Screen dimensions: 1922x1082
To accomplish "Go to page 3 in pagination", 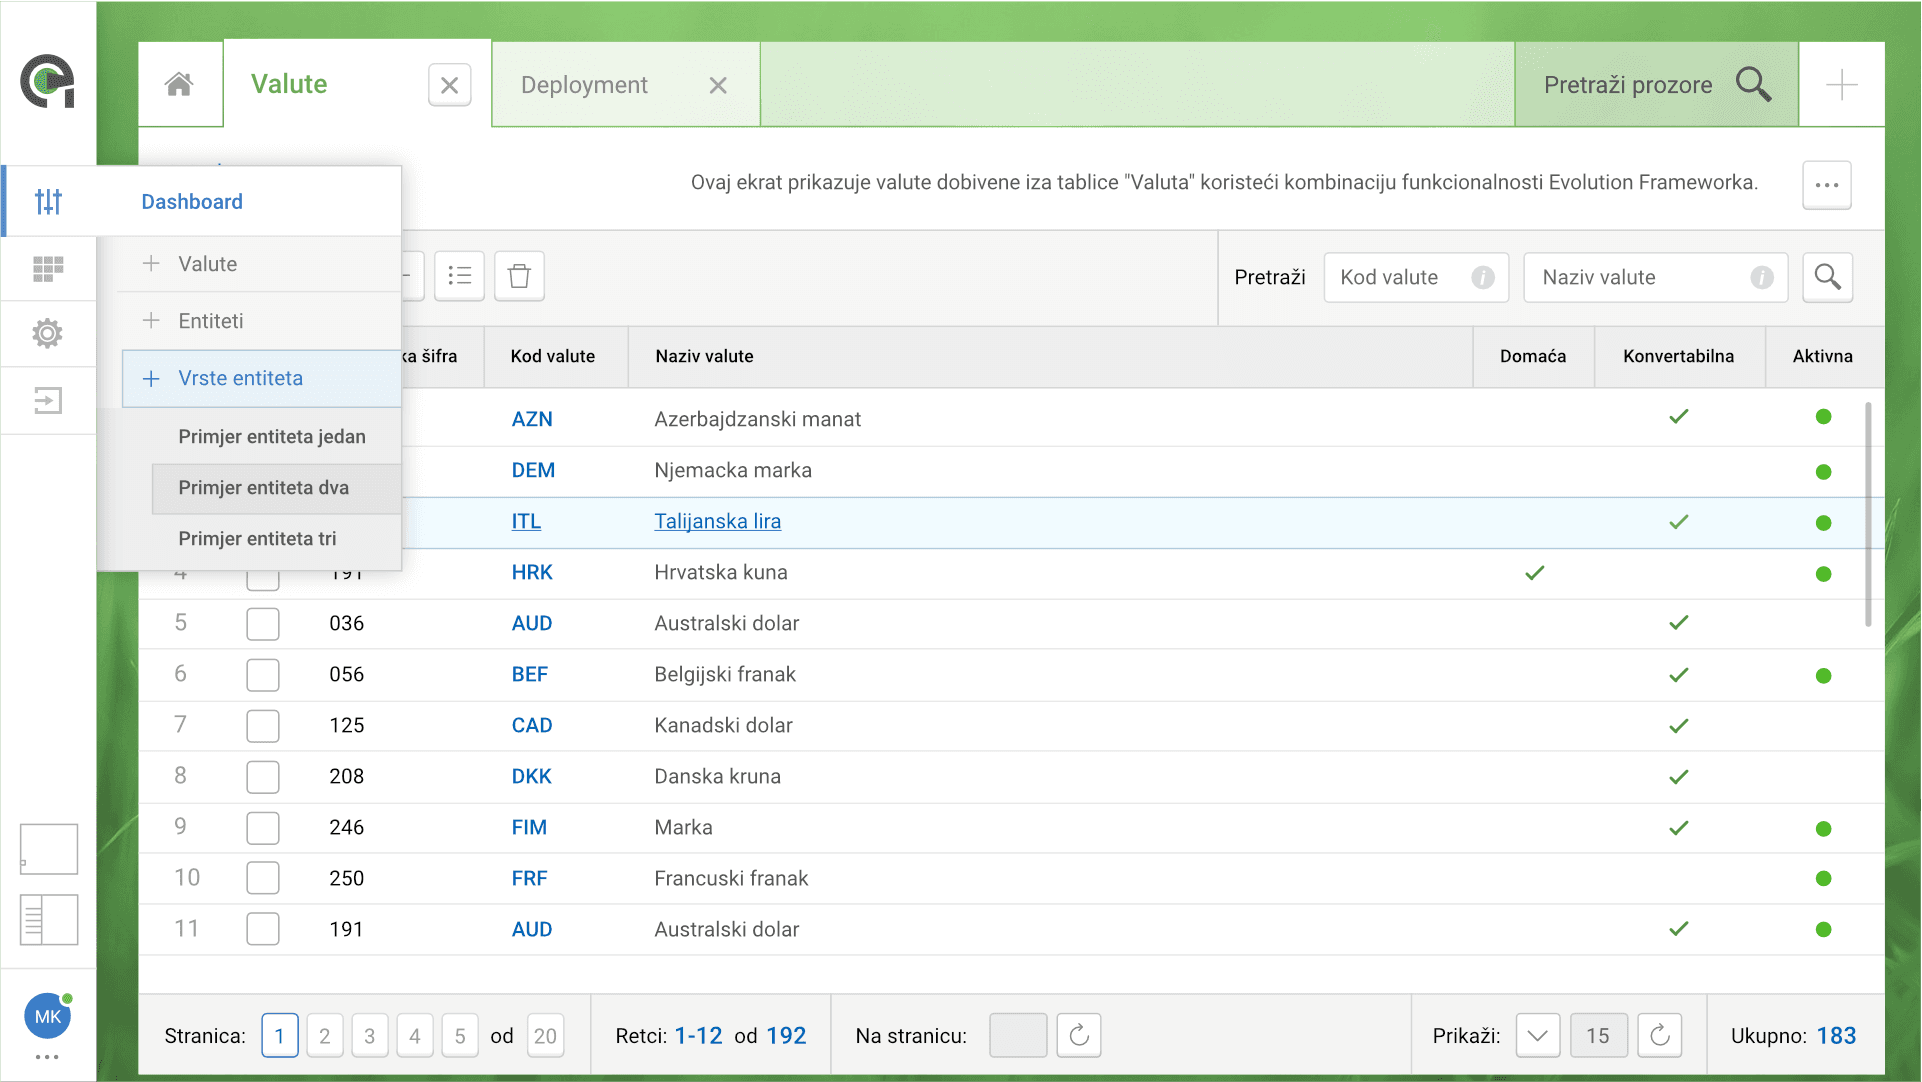I will tap(369, 1035).
